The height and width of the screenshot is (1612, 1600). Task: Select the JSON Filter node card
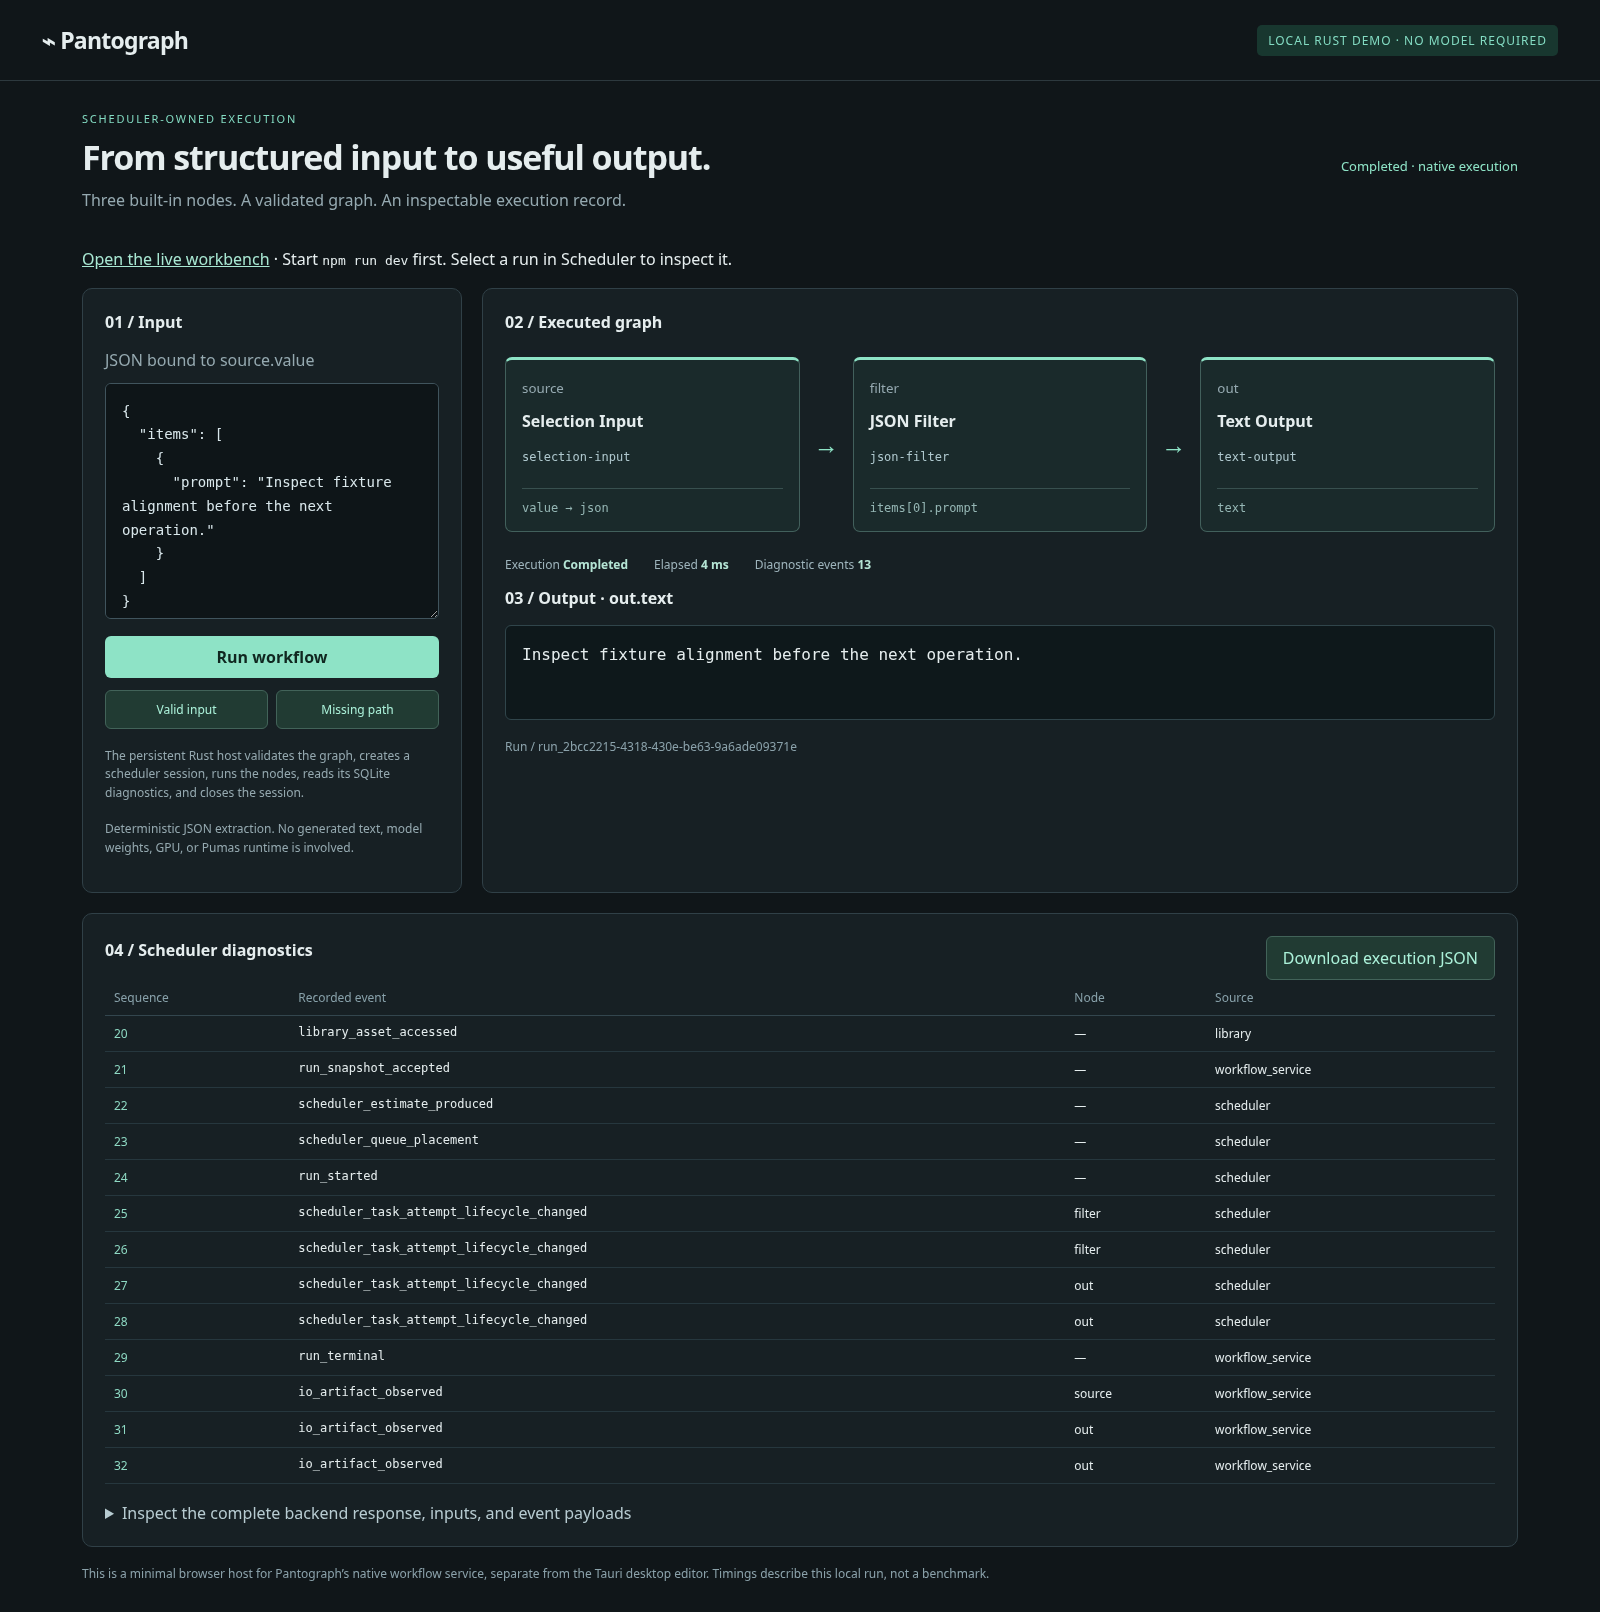coord(1000,444)
